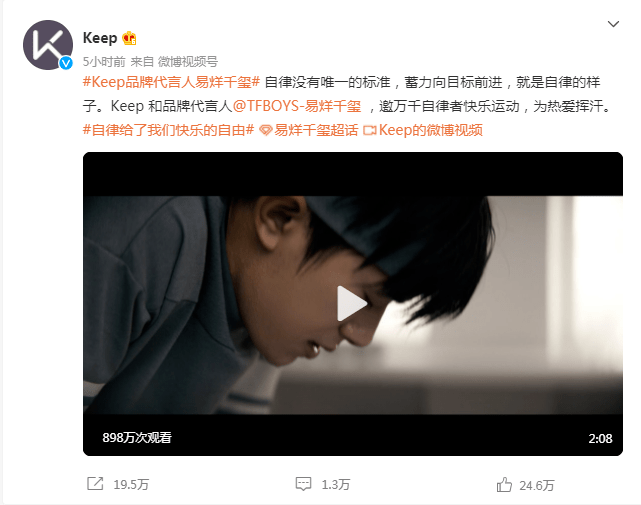
Task: Open comments via speech bubble icon
Action: (303, 484)
